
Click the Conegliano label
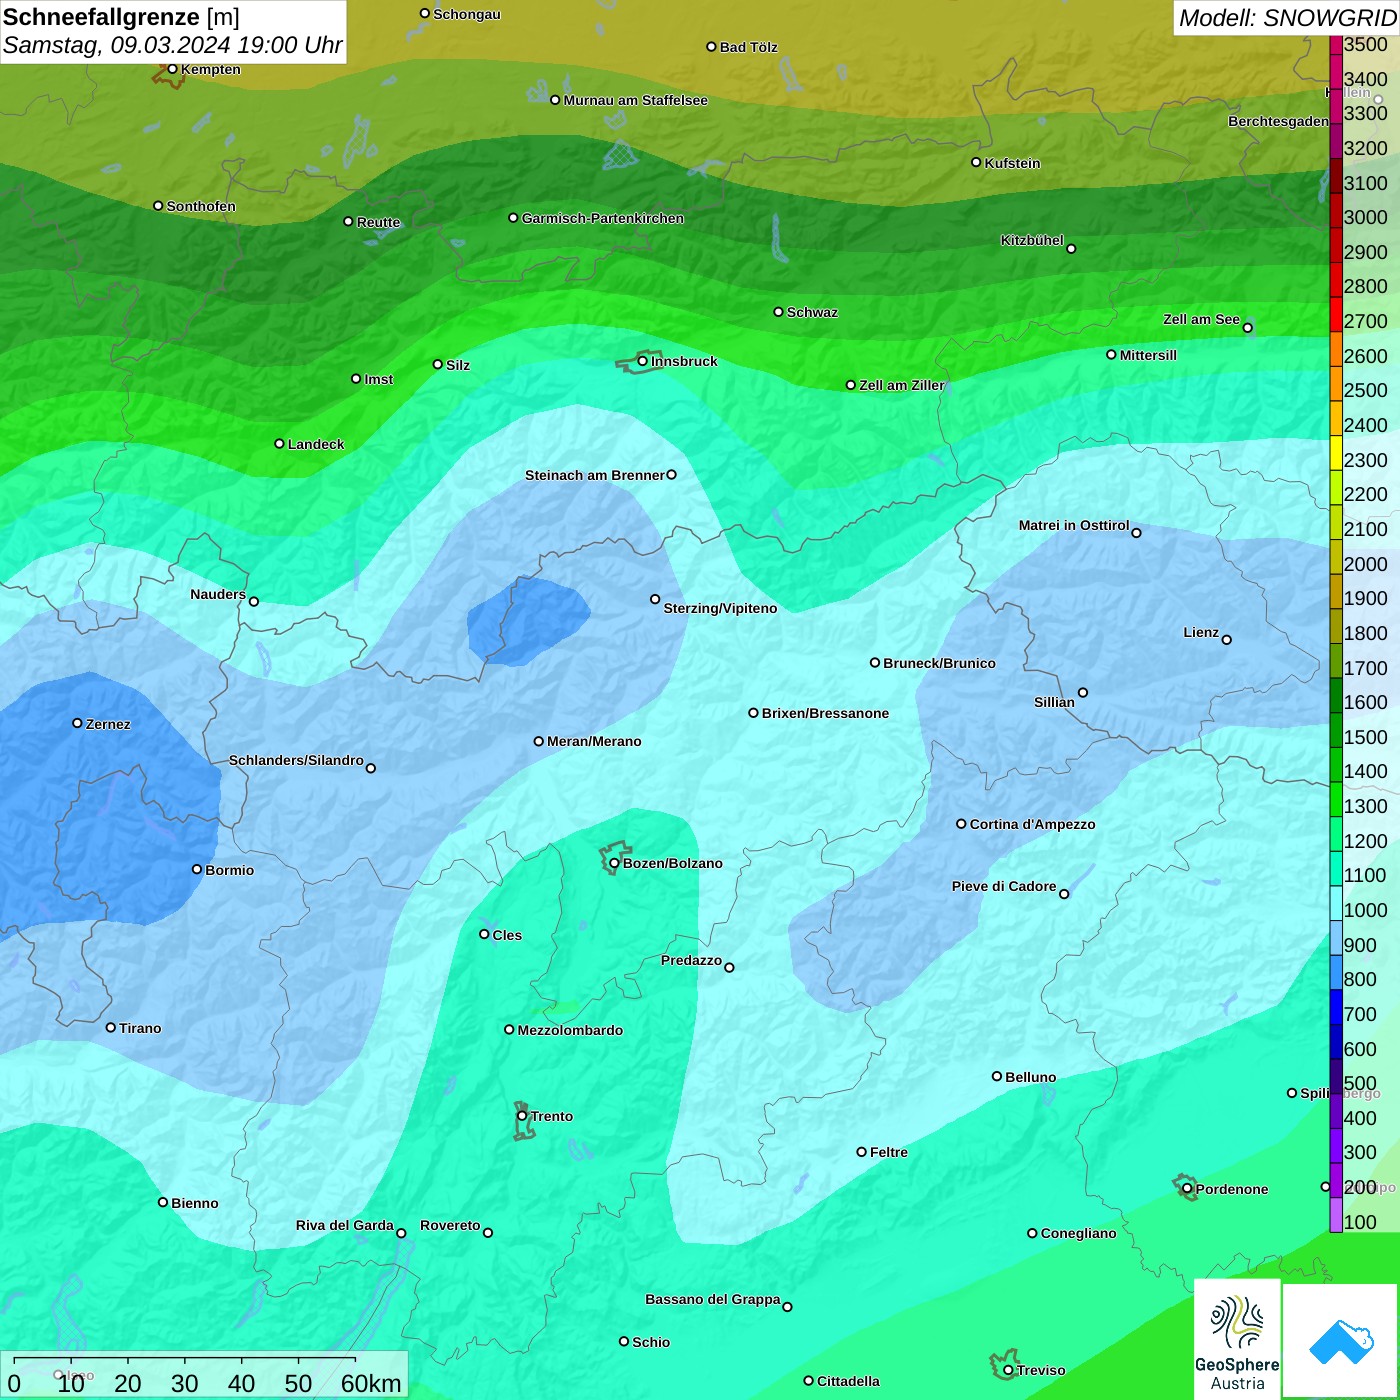pyautogui.click(x=1078, y=1233)
